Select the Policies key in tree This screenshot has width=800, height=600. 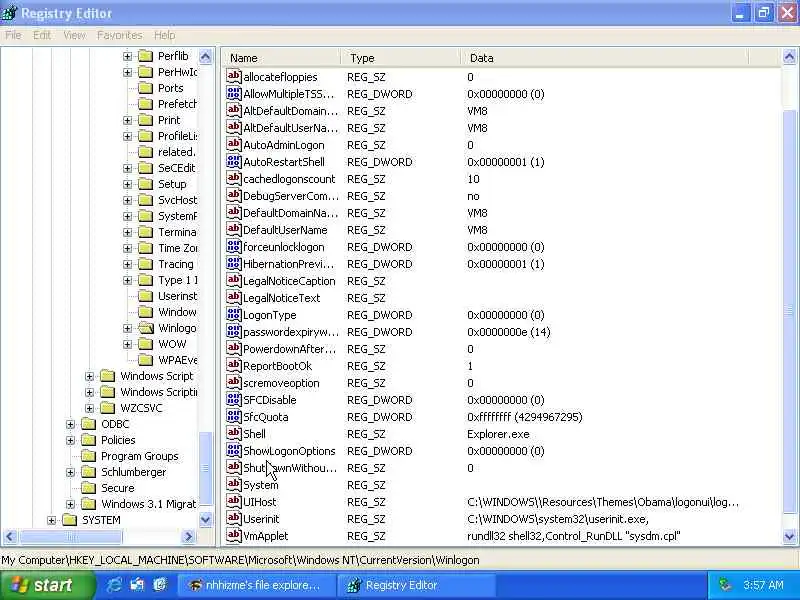pyautogui.click(x=118, y=440)
